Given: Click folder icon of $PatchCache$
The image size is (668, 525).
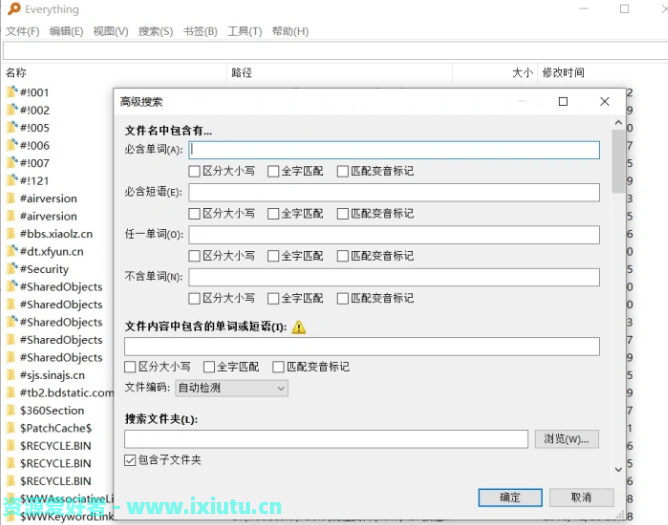Looking at the screenshot, I should click(12, 428).
